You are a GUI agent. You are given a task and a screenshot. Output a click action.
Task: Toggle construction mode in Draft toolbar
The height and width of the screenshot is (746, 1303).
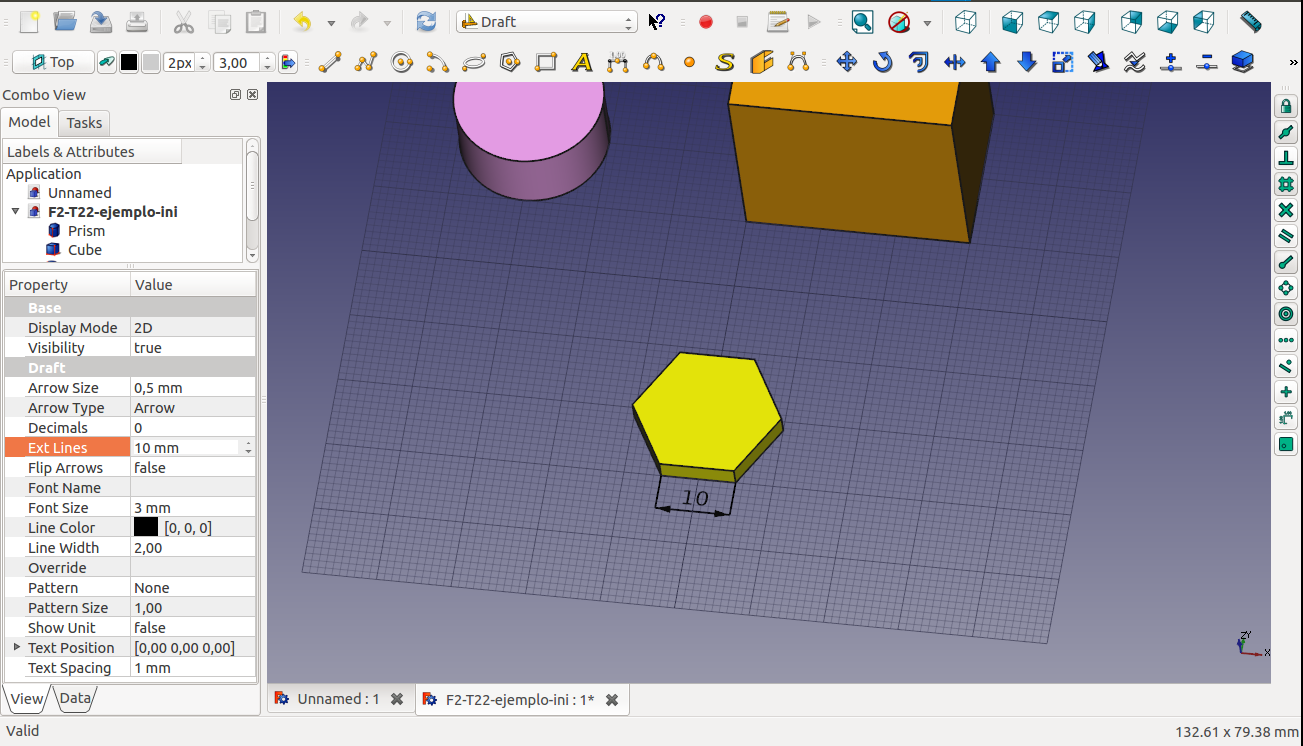point(105,63)
